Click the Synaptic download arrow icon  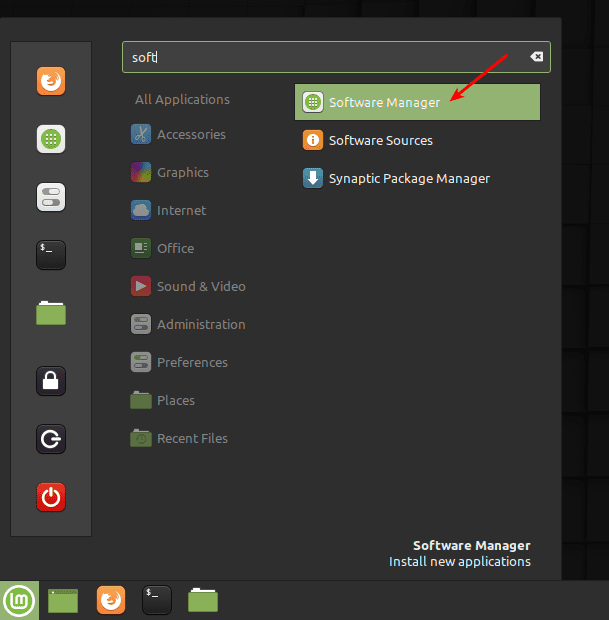pos(313,178)
